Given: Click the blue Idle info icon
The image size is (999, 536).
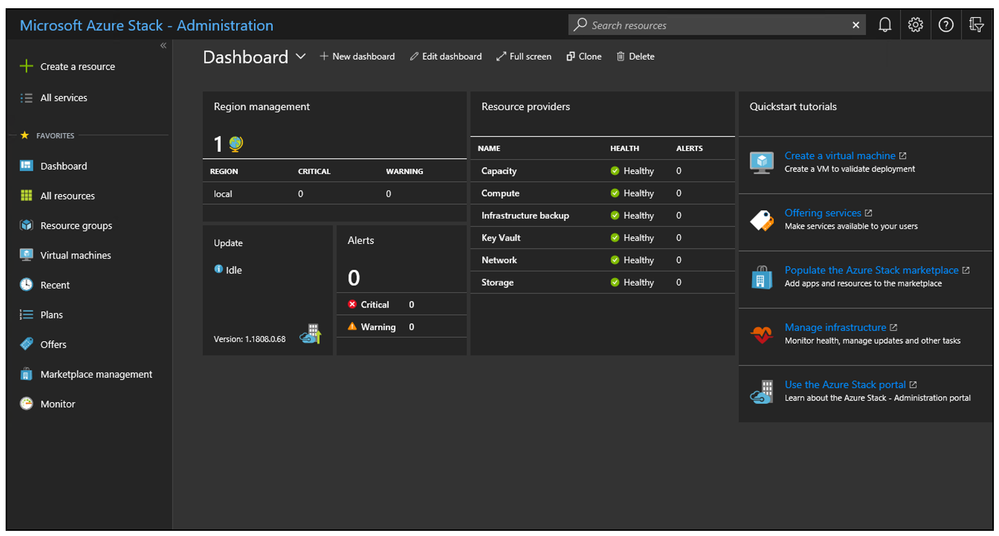Looking at the screenshot, I should 219,269.
